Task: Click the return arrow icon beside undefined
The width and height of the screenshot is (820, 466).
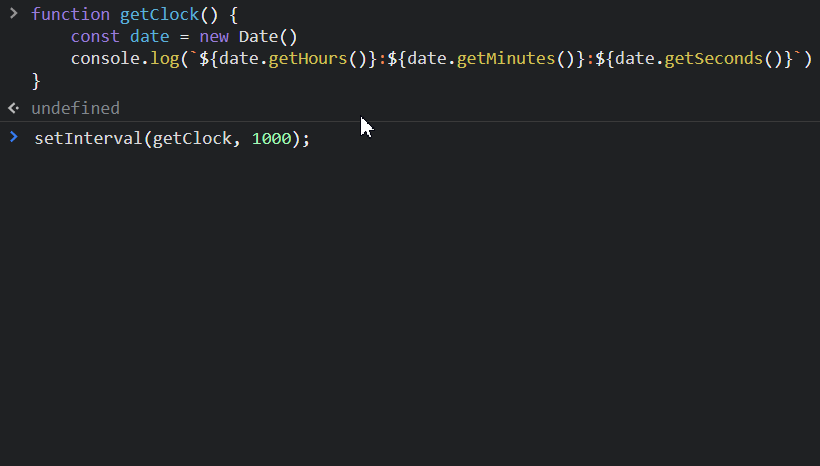Action: coord(14,108)
